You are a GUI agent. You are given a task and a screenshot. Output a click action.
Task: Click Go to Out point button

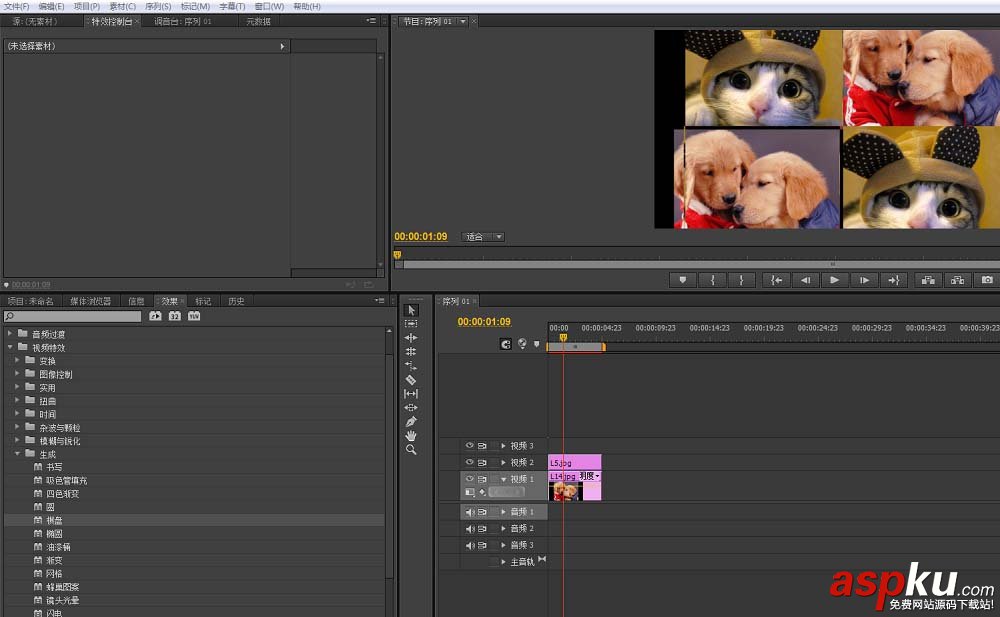click(x=893, y=280)
